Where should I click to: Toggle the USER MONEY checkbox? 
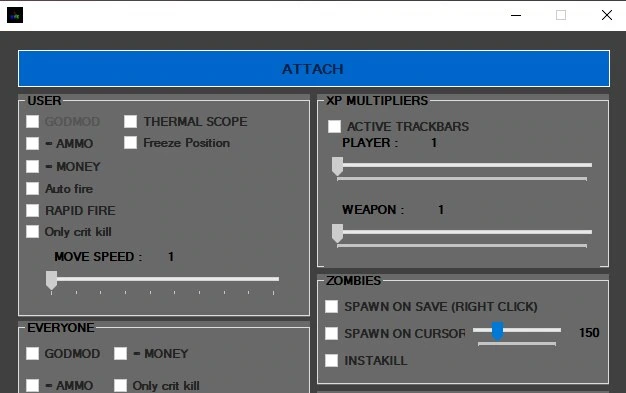click(32, 166)
